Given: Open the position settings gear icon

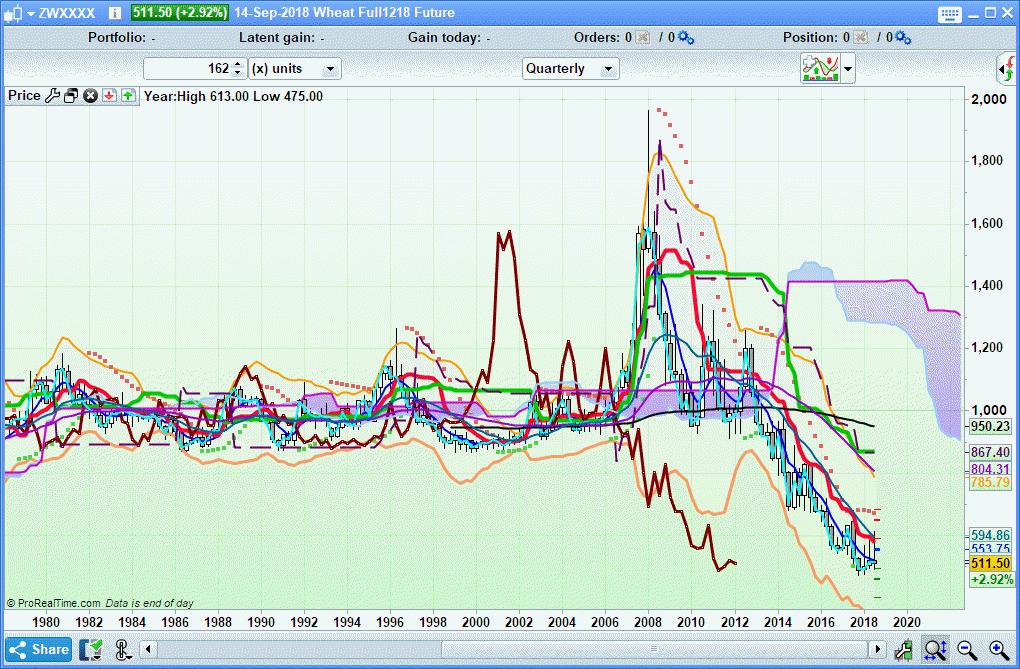Looking at the screenshot, I should click(903, 38).
